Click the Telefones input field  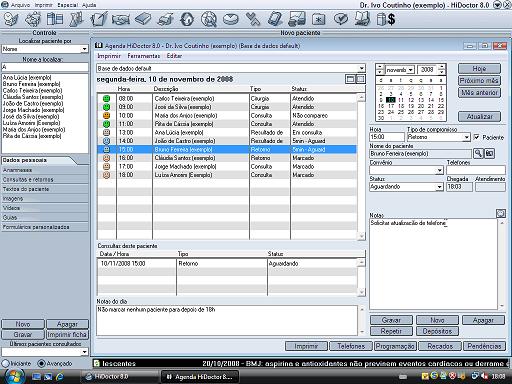[476, 170]
